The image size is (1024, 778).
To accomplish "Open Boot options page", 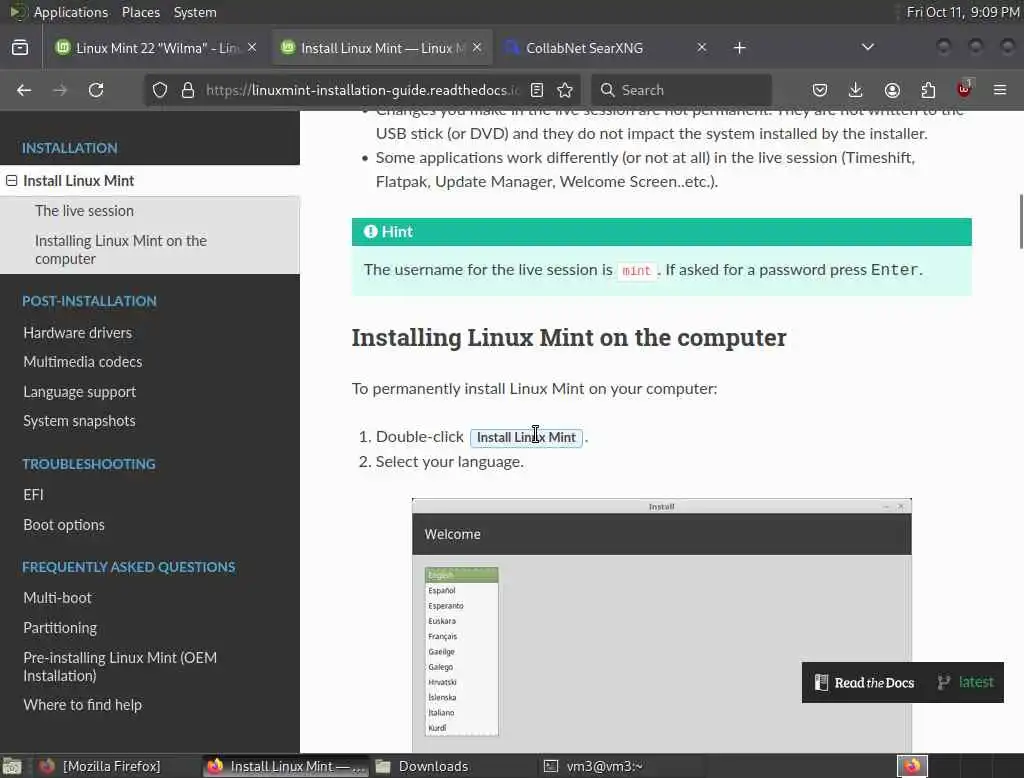I will point(64,525).
